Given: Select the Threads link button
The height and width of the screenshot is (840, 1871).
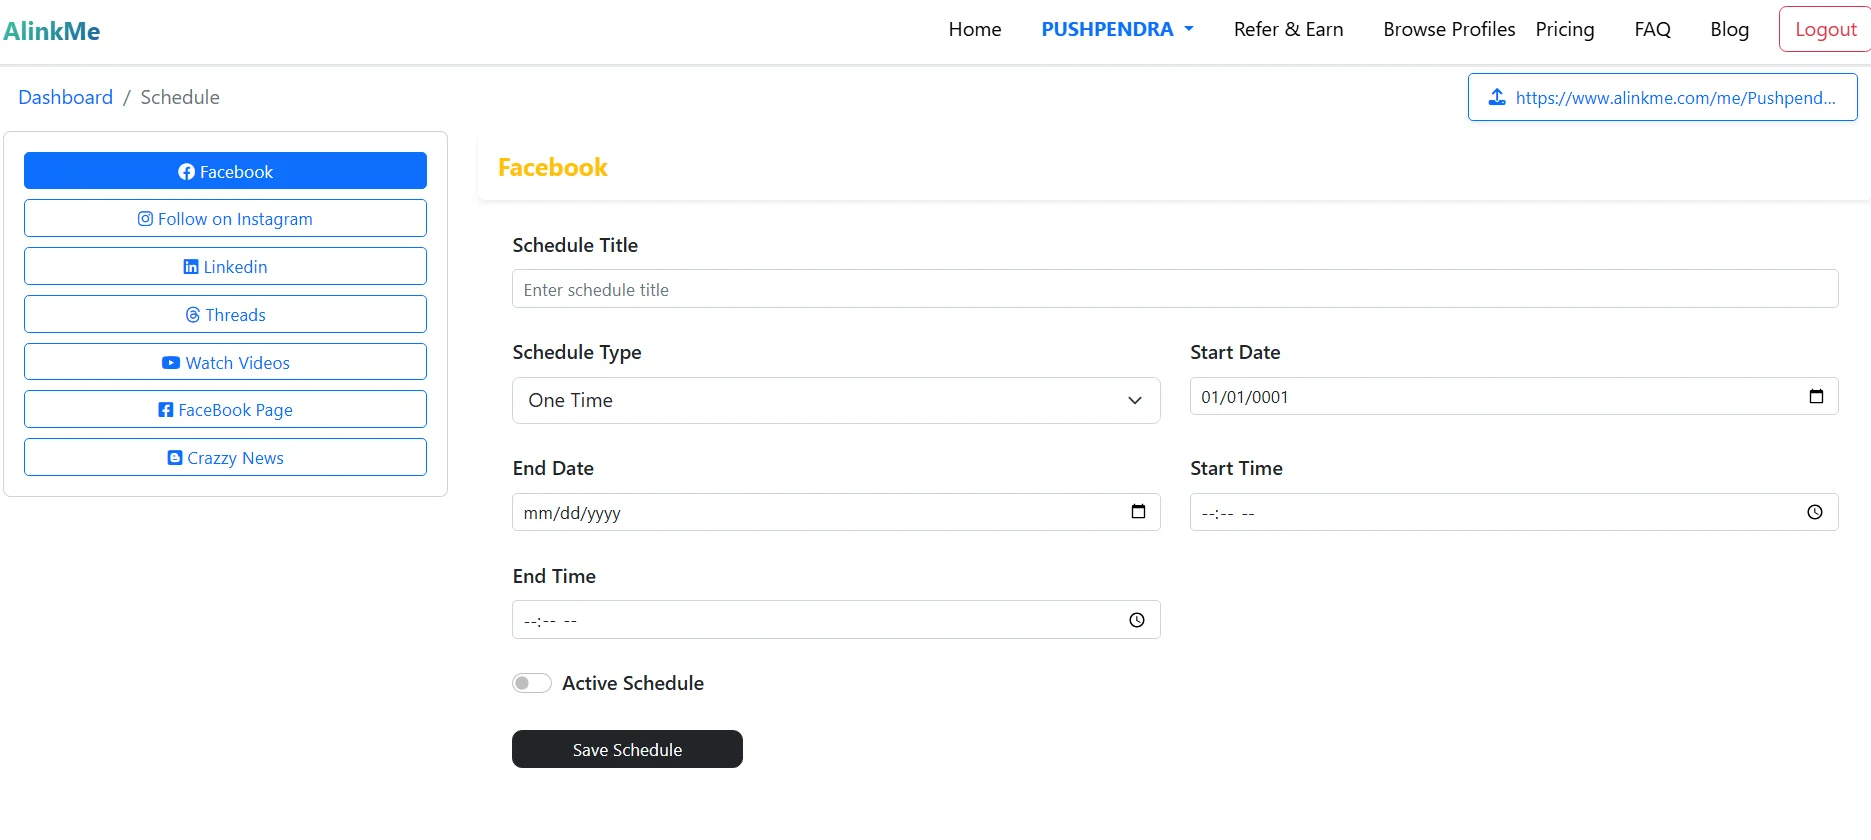Looking at the screenshot, I should [x=225, y=314].
